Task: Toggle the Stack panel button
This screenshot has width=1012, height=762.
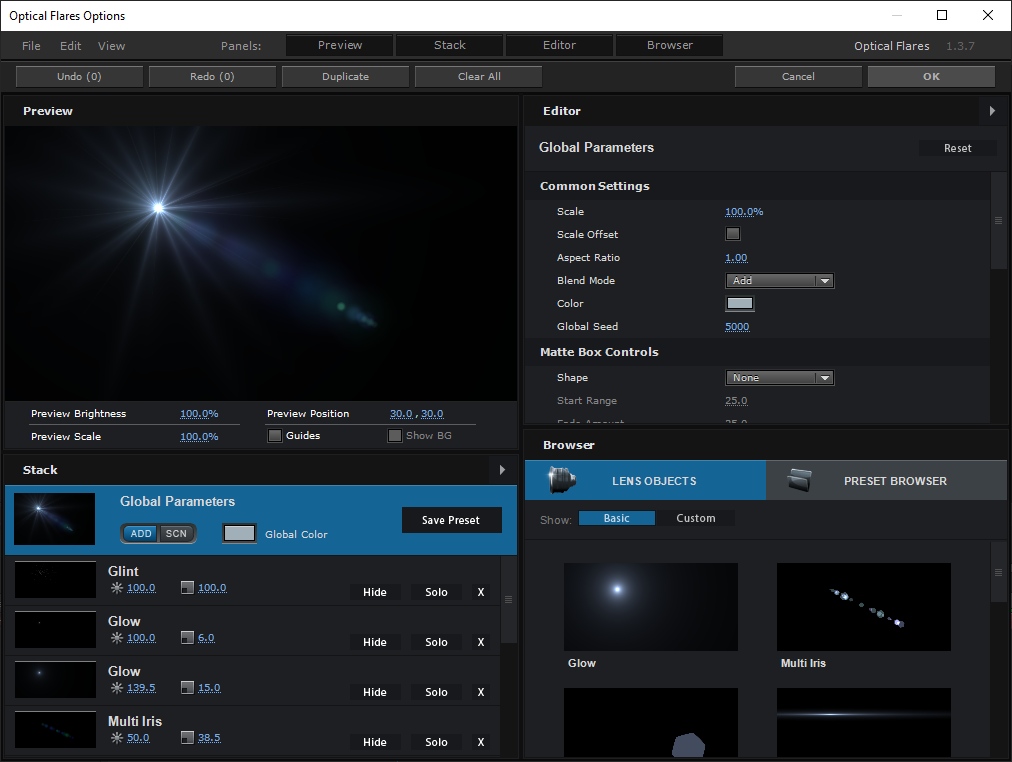Action: point(449,45)
